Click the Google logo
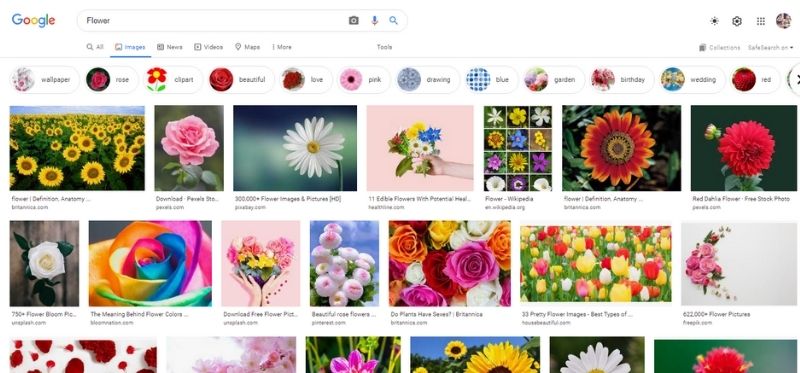This screenshot has width=800, height=373. coord(34,20)
